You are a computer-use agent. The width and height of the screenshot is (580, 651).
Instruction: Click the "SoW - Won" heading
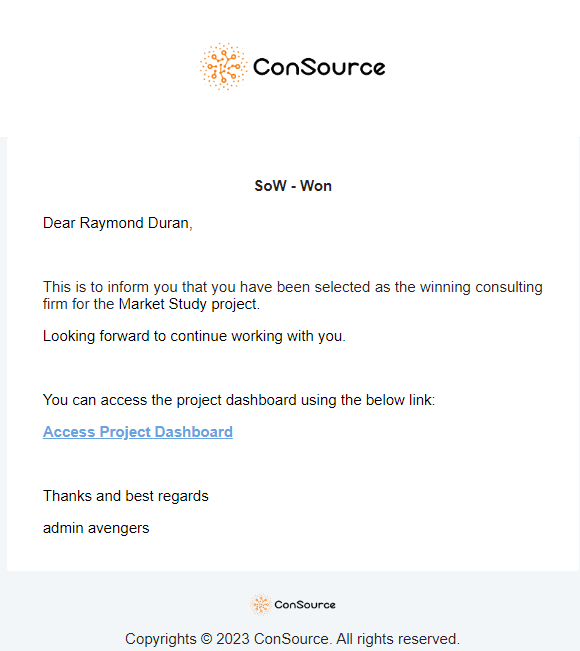(x=293, y=186)
